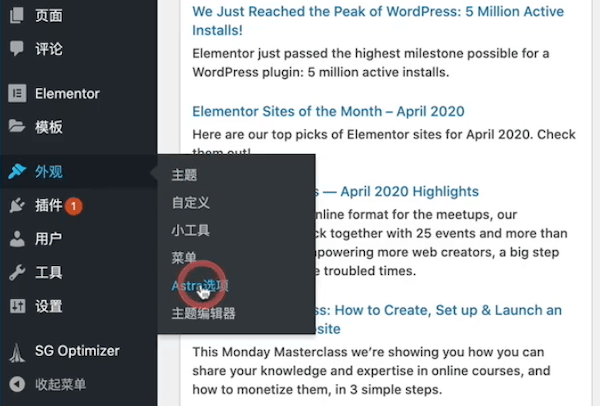This screenshot has height=406, width=600.
Task: Click the Settings (设置) sliders icon
Action: (x=18, y=306)
